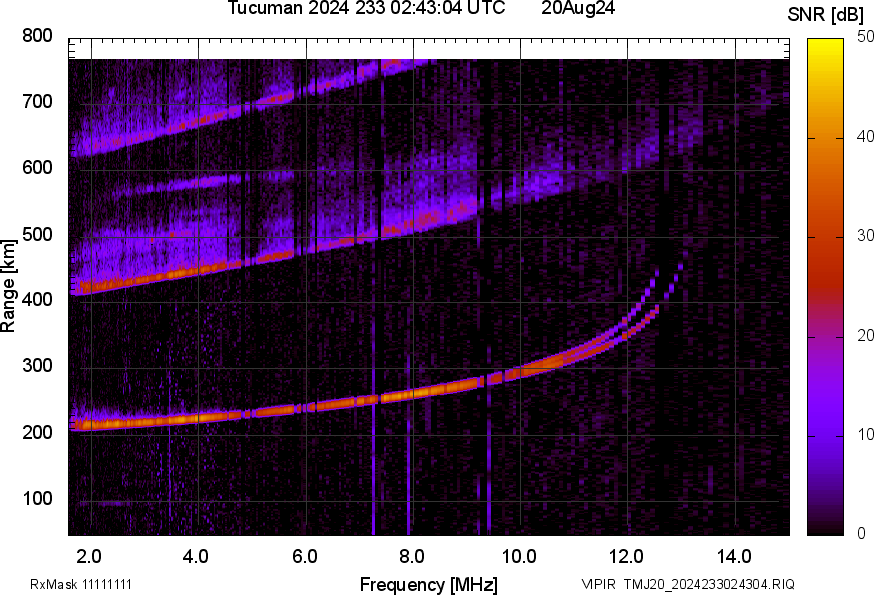Click the colorbar tick label '0'
Image resolution: width=874 pixels, height=595 pixels.
tap(862, 534)
